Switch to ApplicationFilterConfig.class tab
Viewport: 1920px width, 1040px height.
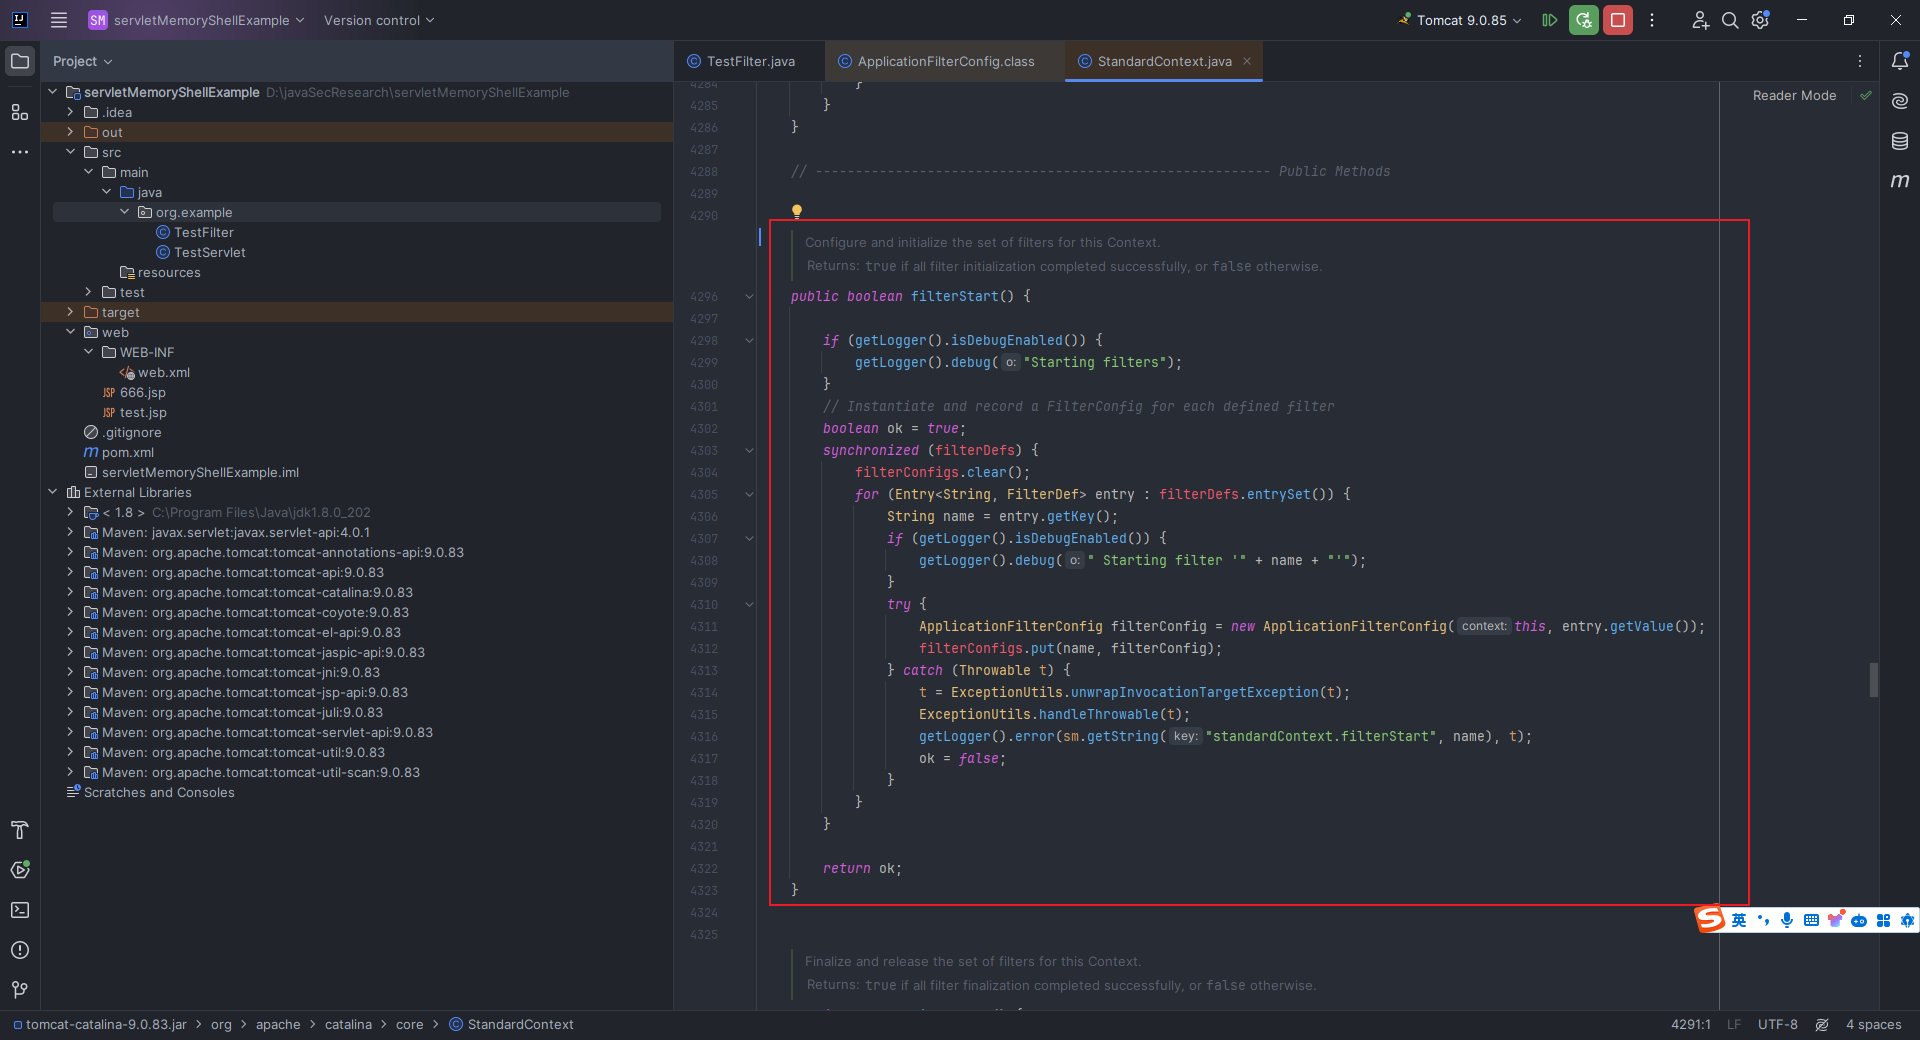(936, 61)
